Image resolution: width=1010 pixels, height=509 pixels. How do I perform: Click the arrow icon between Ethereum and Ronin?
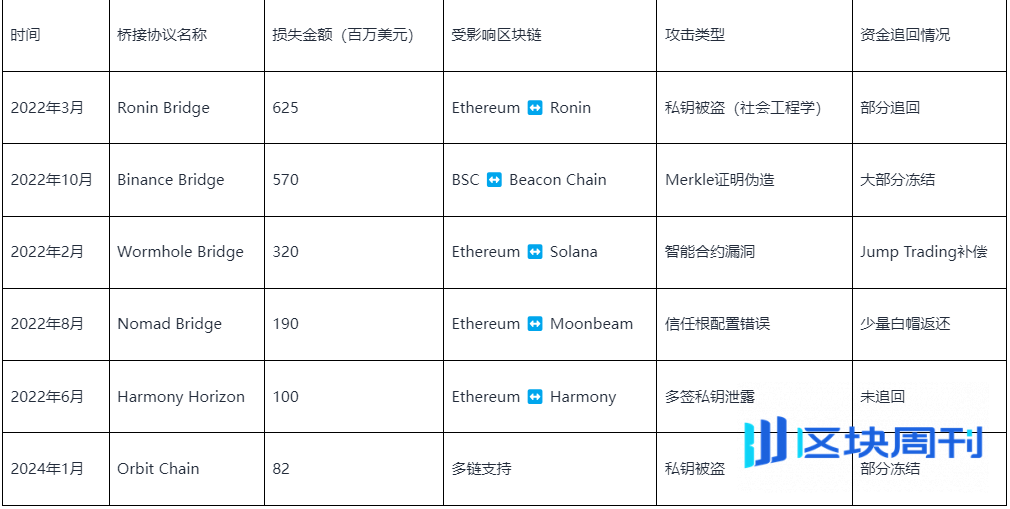tap(535, 108)
